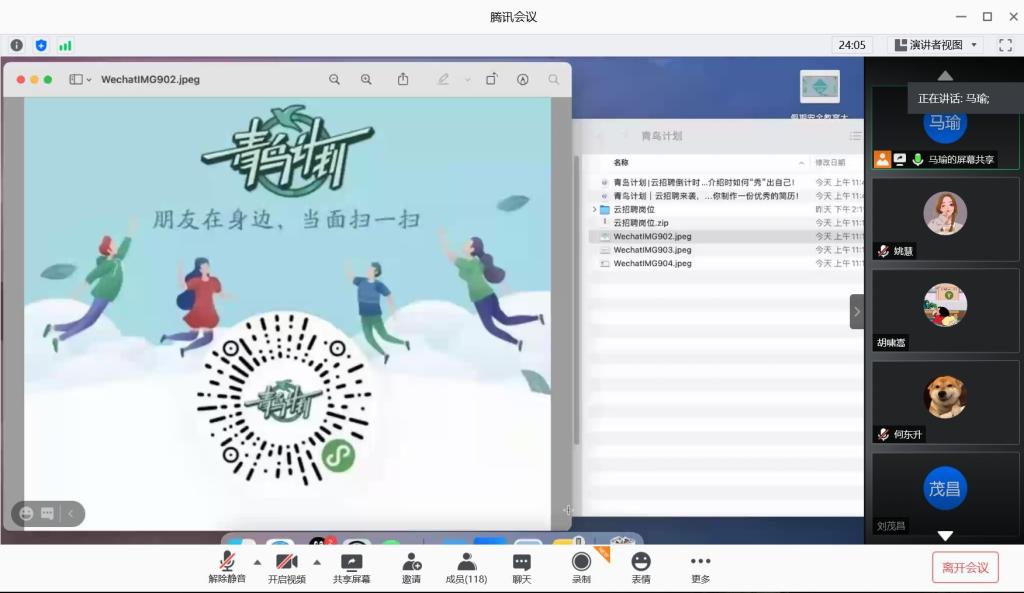Open markup pen dropdown arrow in Preview
The width and height of the screenshot is (1024, 593).
click(x=468, y=80)
